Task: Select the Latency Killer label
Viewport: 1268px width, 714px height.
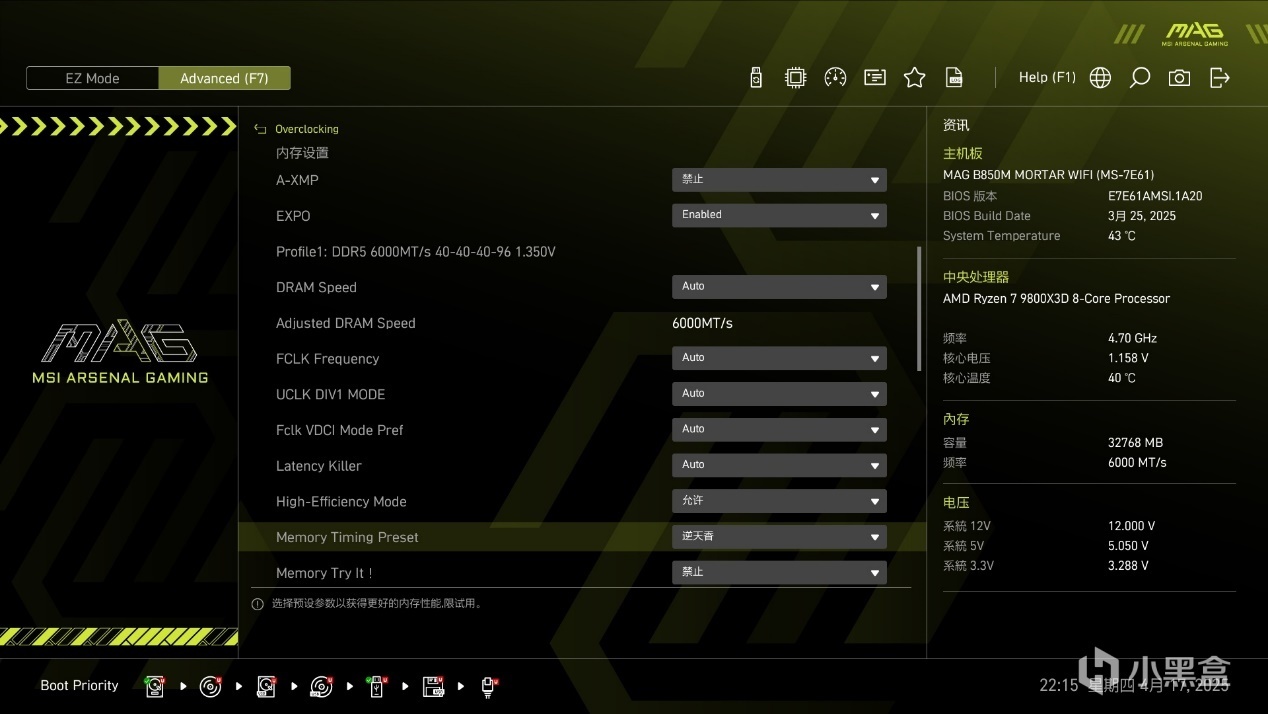Action: tap(319, 466)
